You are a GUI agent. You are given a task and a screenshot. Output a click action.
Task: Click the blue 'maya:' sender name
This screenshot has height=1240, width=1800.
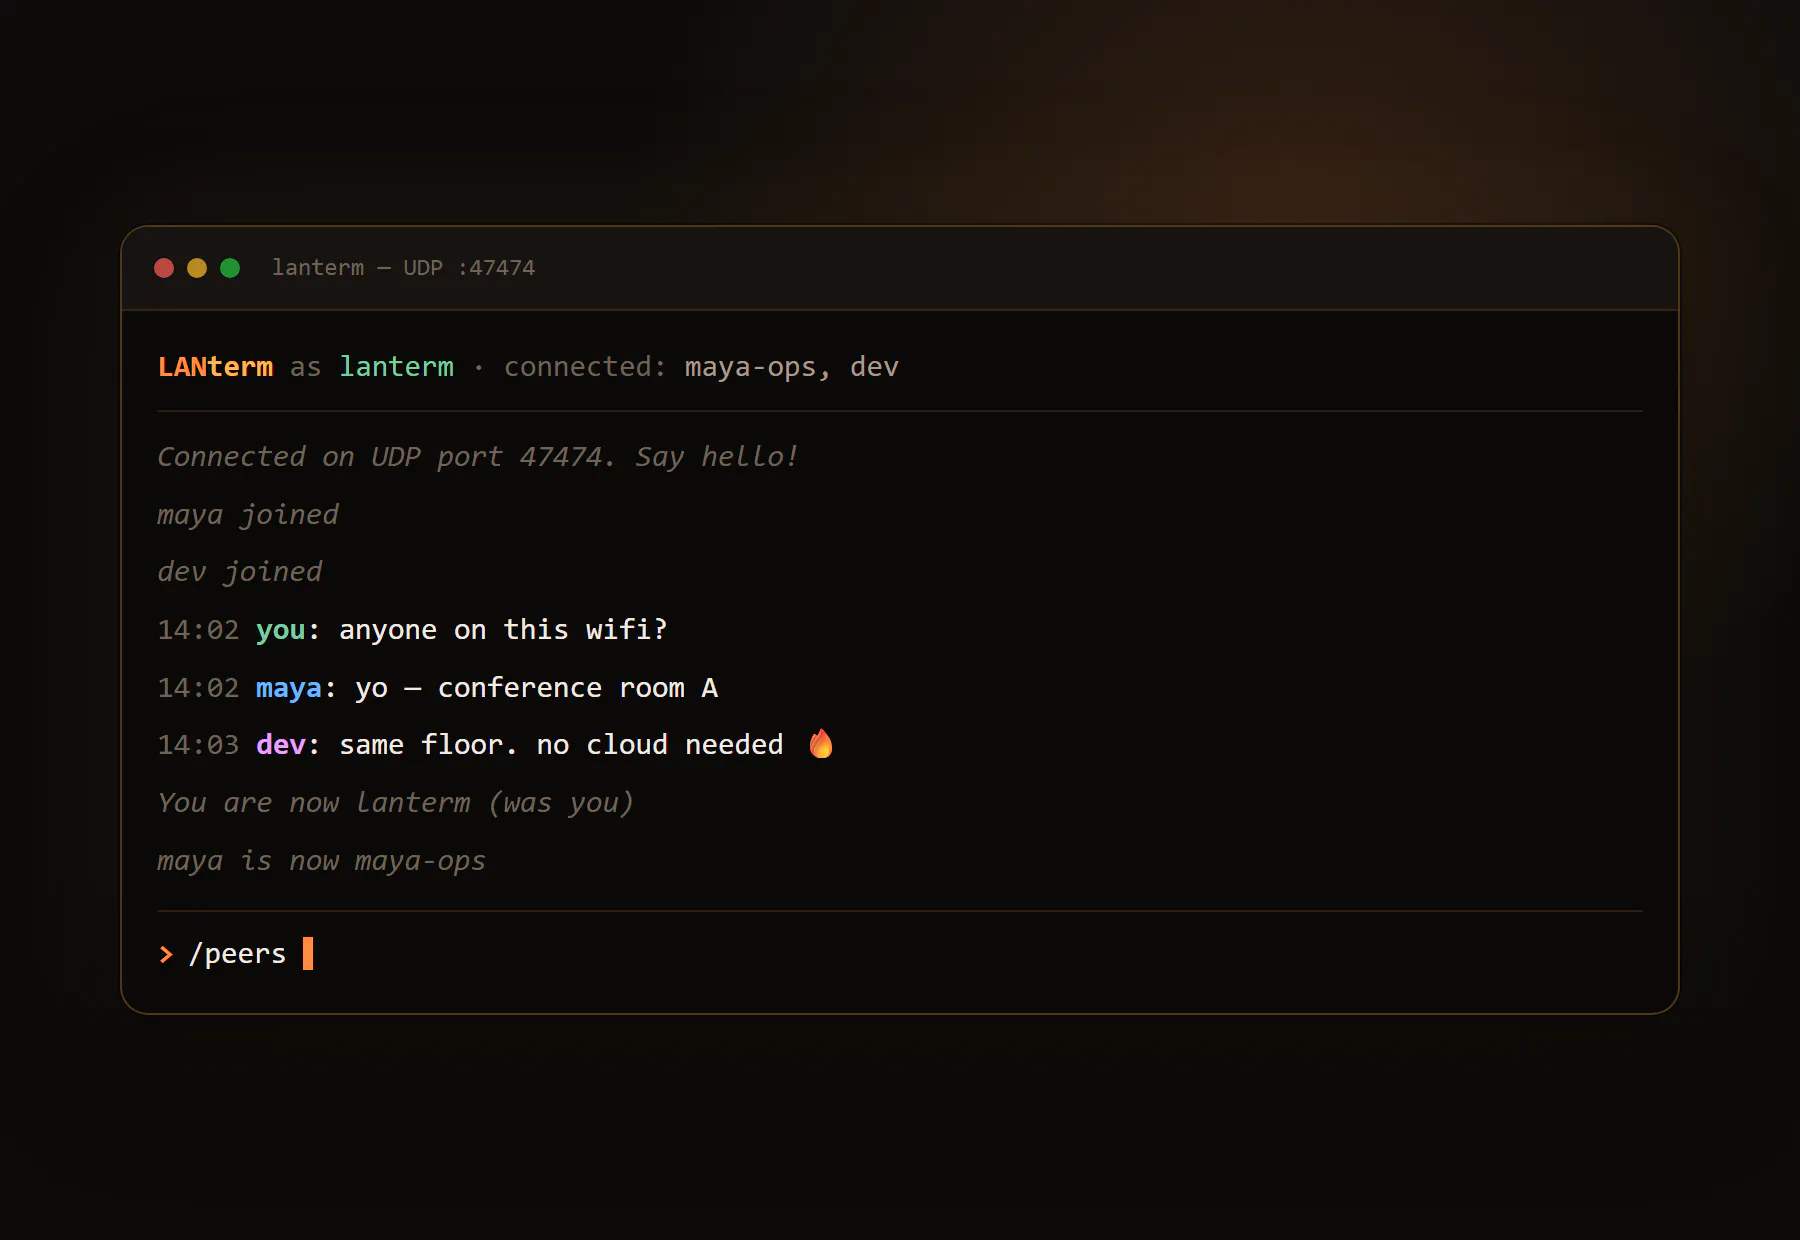tap(296, 688)
